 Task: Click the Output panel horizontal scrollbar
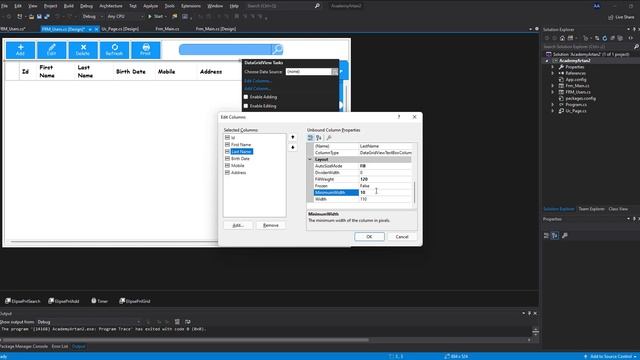pyautogui.click(x=186, y=340)
